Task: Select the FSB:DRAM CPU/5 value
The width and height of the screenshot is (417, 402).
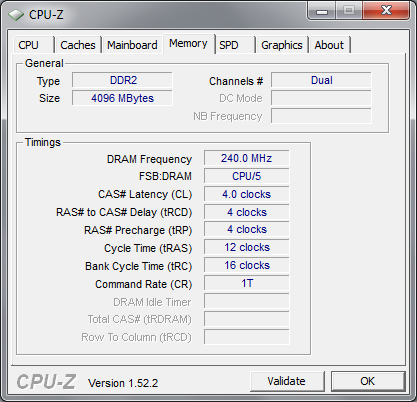Action: [x=247, y=176]
